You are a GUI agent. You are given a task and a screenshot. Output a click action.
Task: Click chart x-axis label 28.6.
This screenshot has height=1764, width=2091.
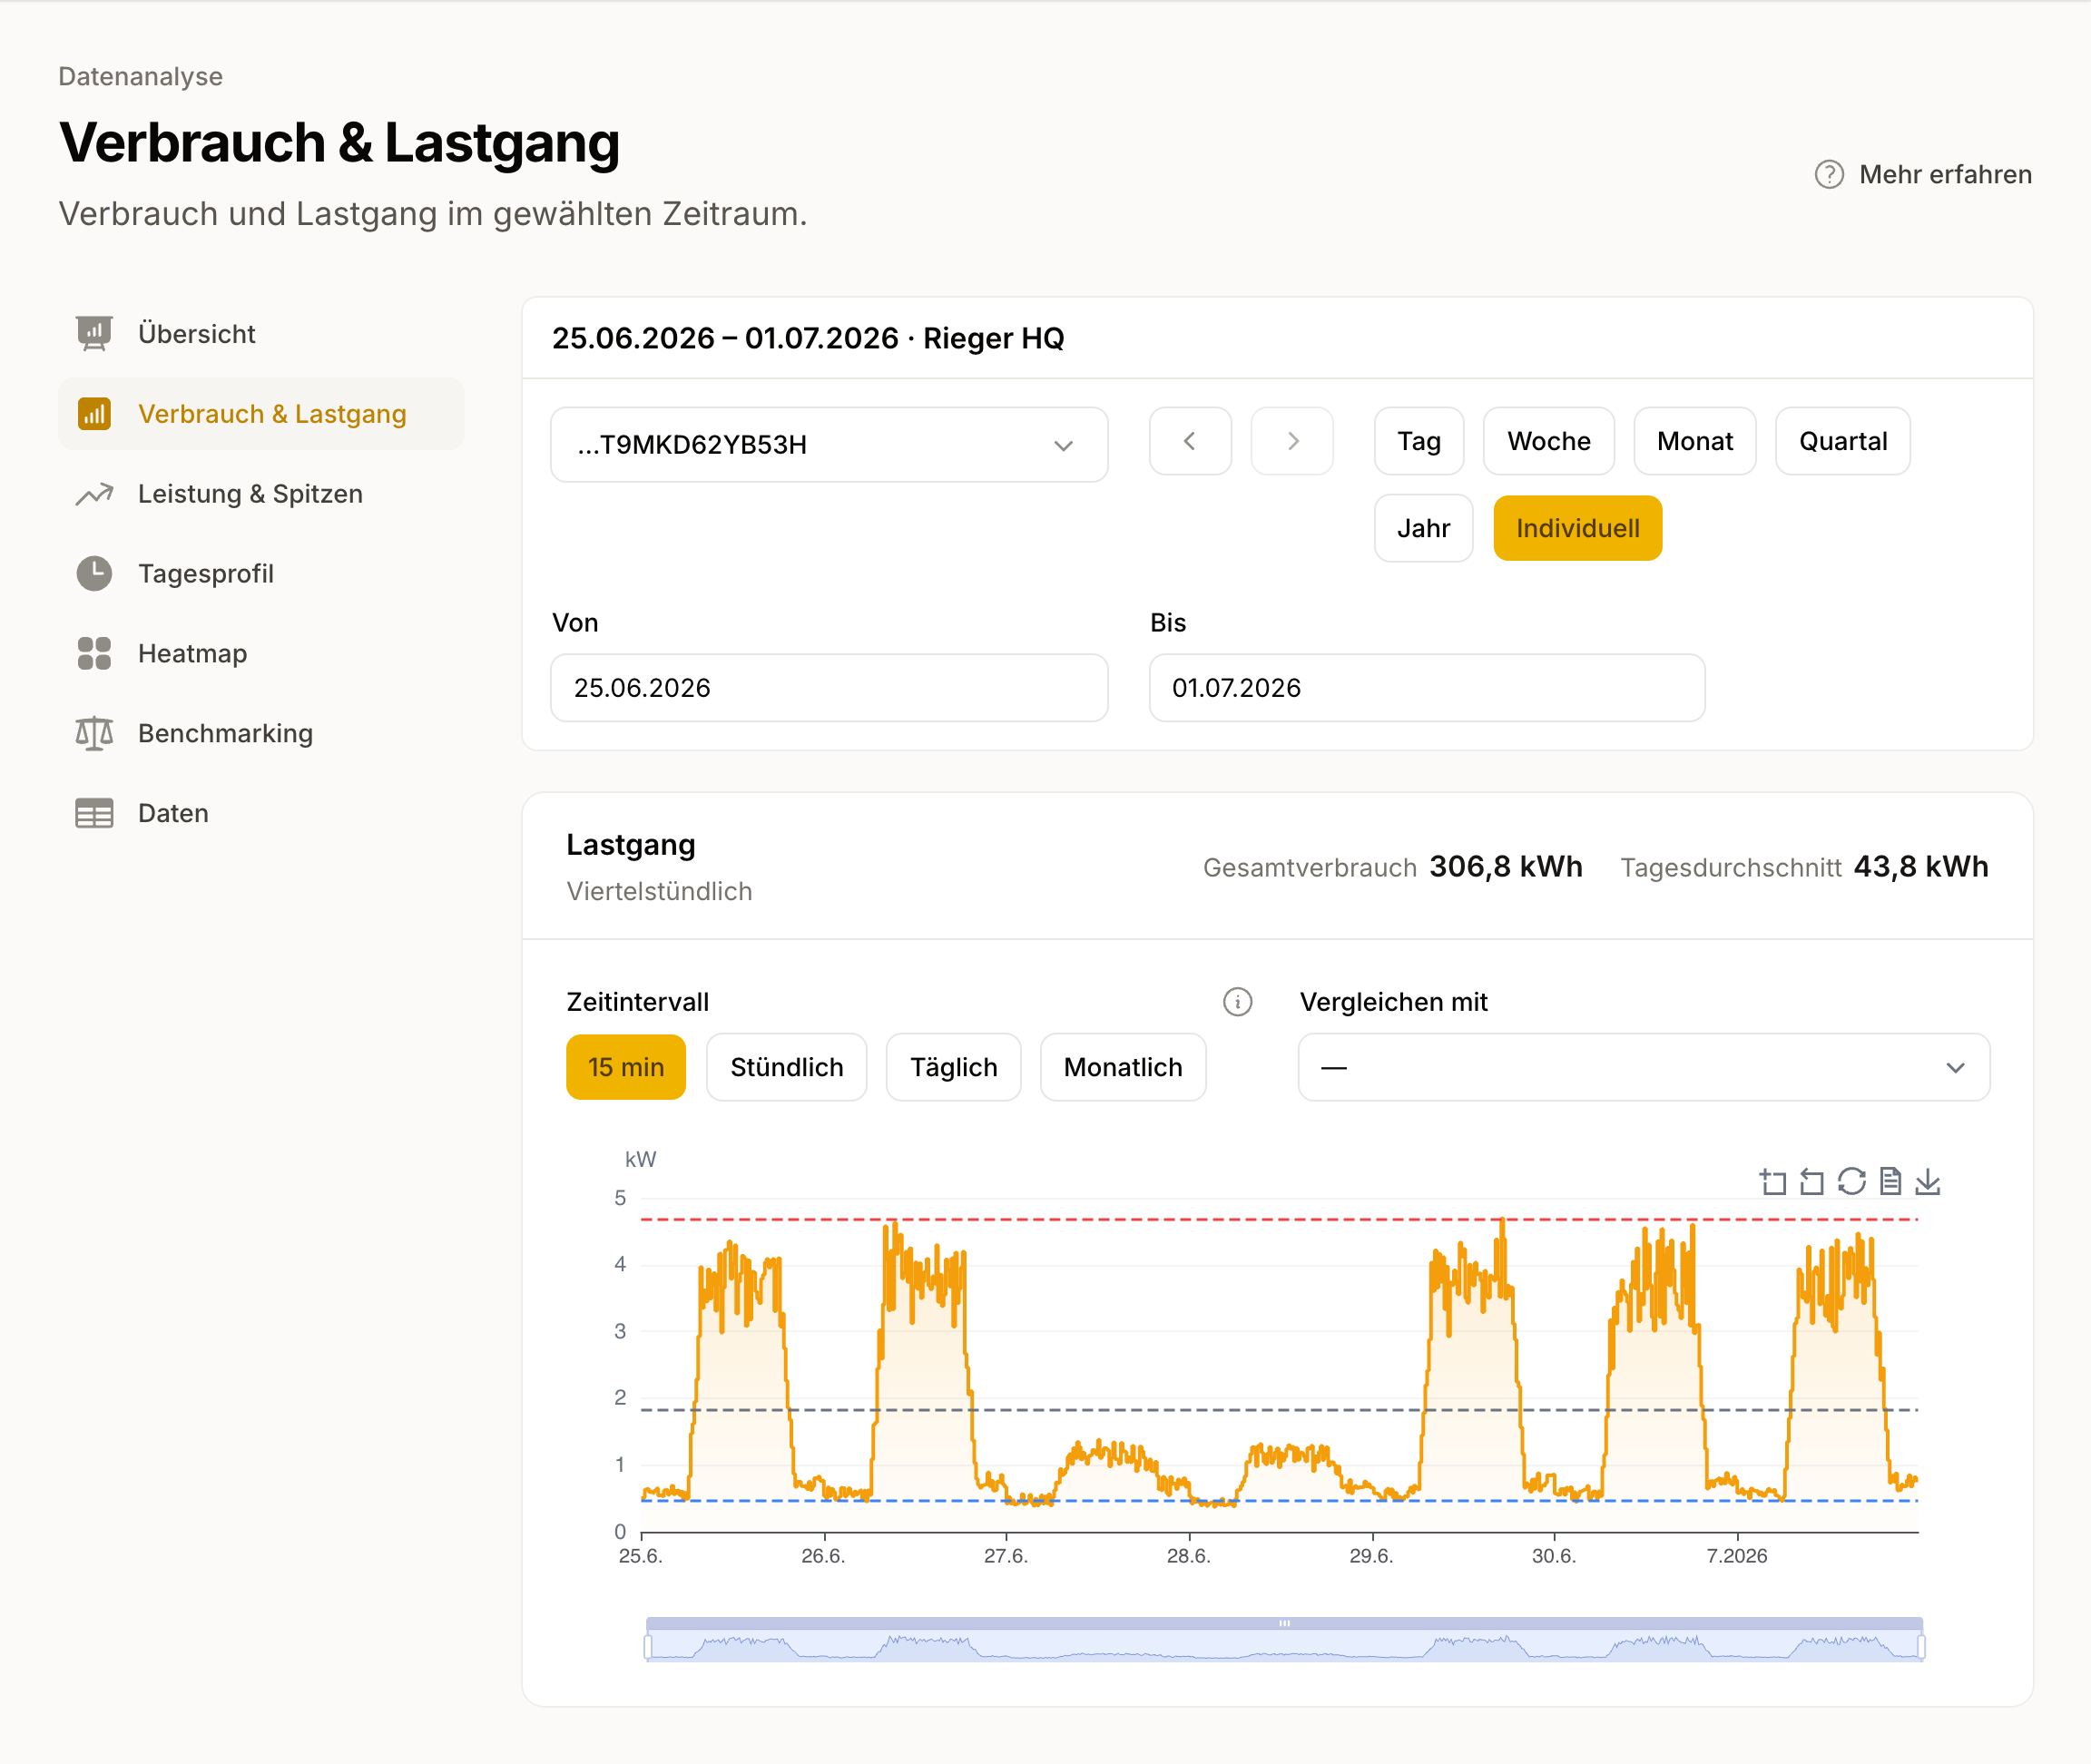[1188, 1556]
